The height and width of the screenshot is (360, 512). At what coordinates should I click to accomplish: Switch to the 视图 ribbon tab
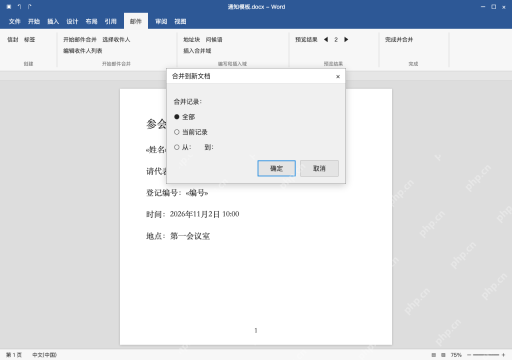click(180, 22)
